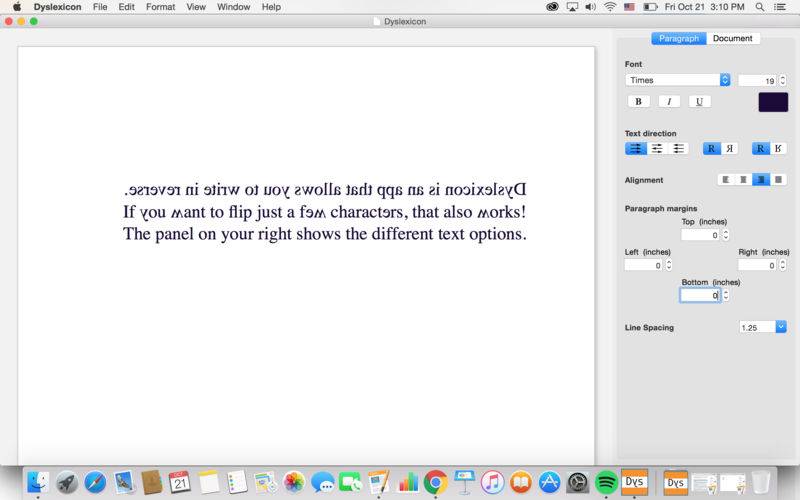Choose the mirrored Я character option
The height and width of the screenshot is (500, 800).
(730, 148)
